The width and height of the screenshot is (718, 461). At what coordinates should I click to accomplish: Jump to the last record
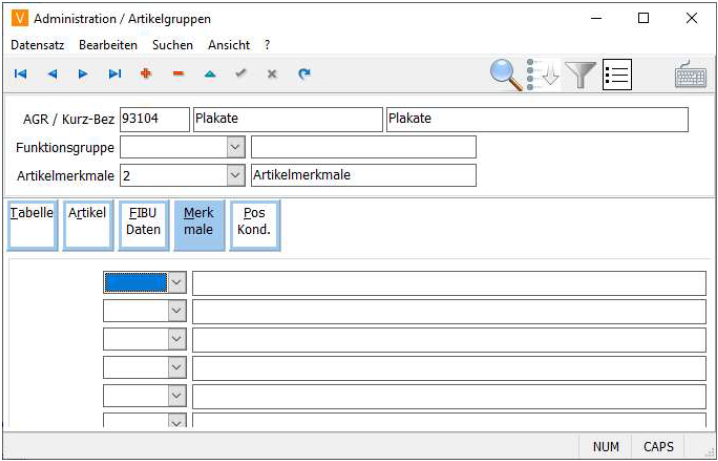(115, 74)
